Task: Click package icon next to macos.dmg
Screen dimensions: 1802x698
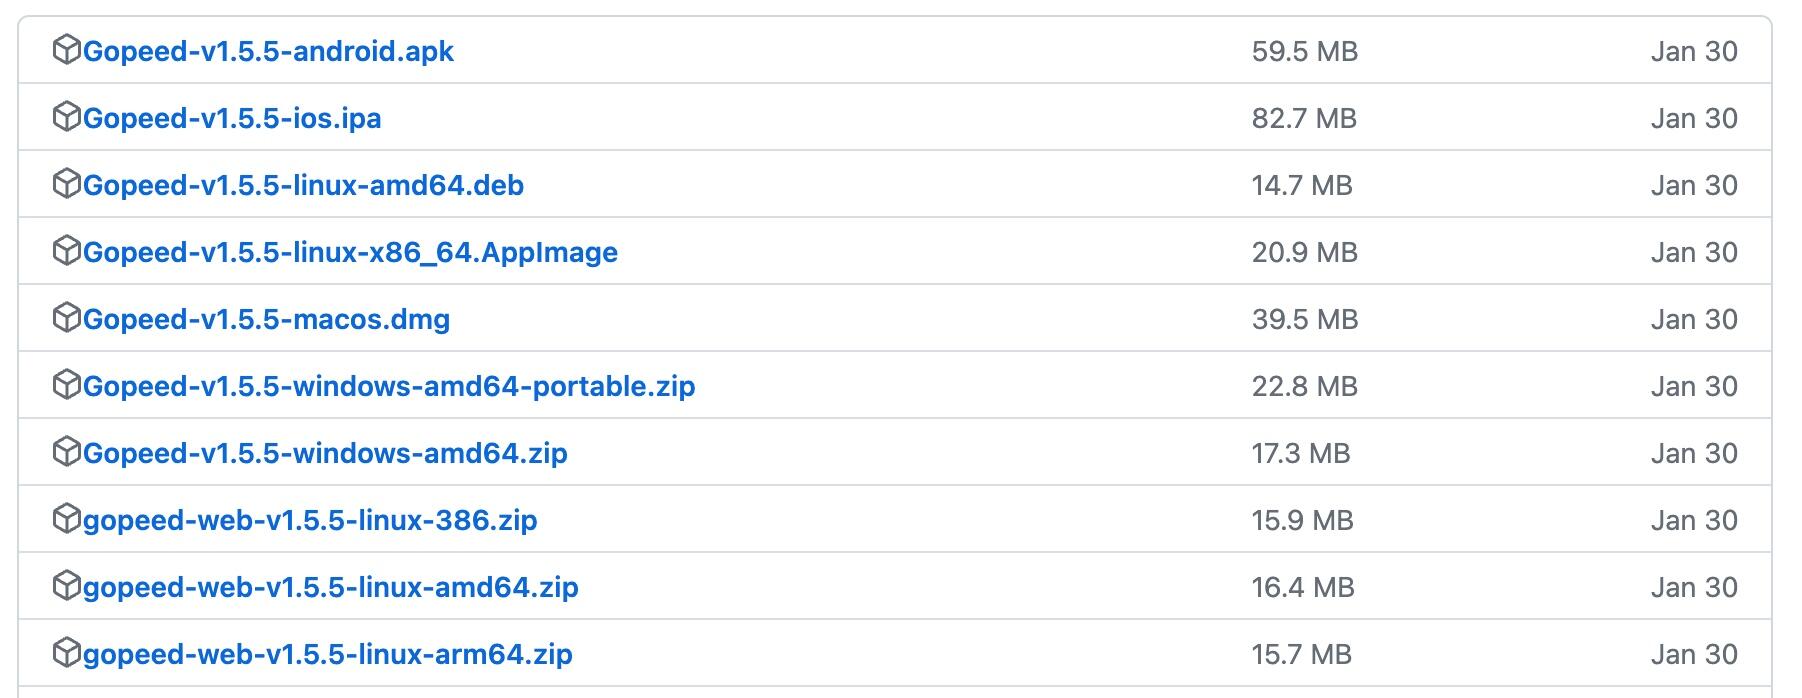Action: point(66,317)
